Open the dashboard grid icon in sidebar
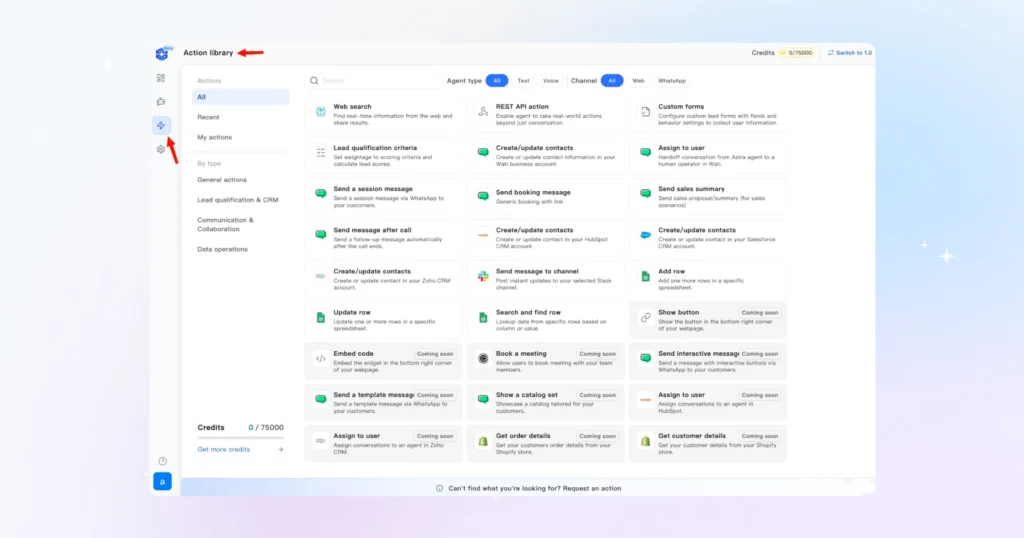This screenshot has height=538, width=1024. pyautogui.click(x=161, y=78)
